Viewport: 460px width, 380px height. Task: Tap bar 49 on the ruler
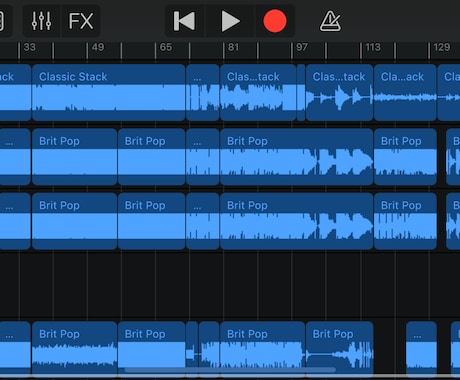pos(98,47)
